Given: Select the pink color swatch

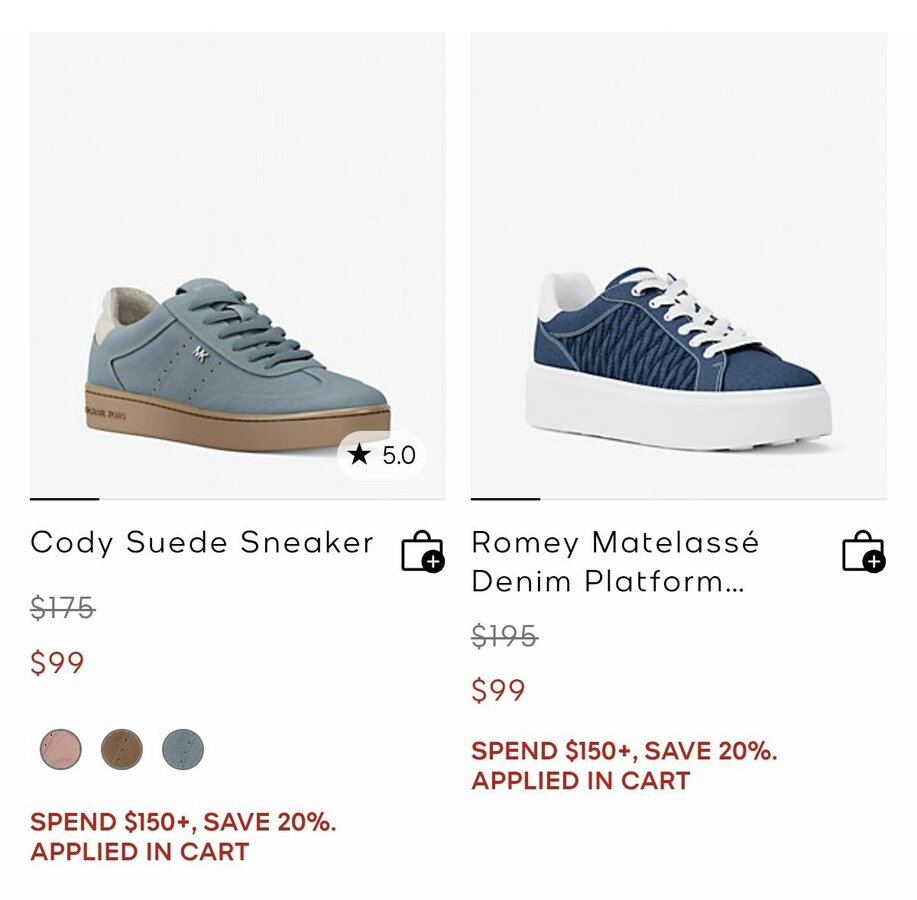Looking at the screenshot, I should 61,749.
